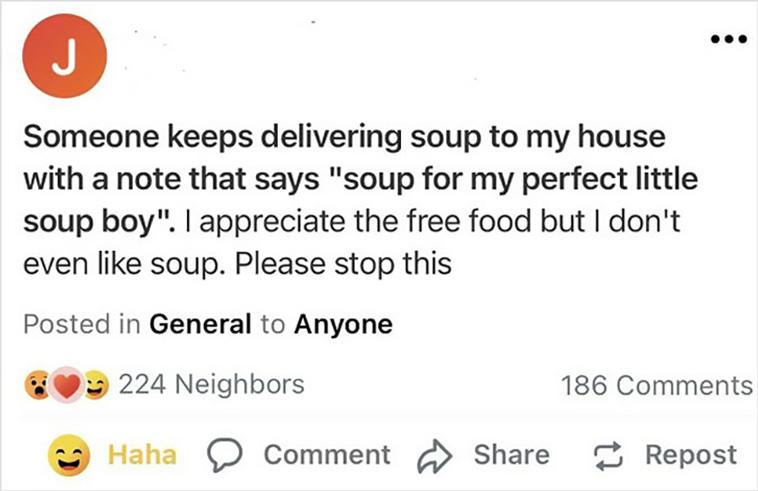The height and width of the screenshot is (491, 758).
Task: Select the Repost text label
Action: click(691, 455)
